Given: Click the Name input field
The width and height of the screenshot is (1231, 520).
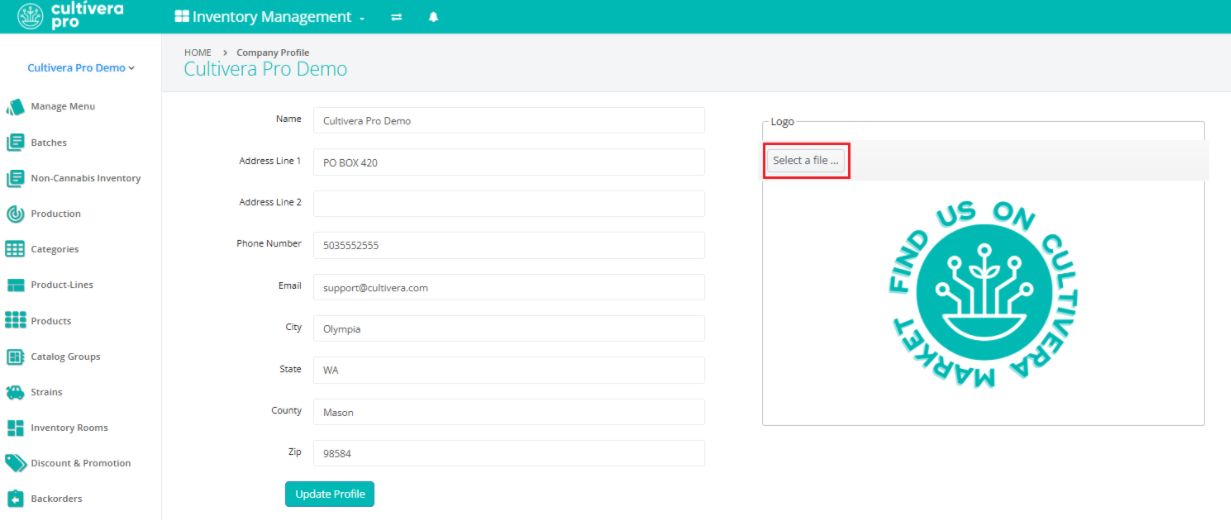Looking at the screenshot, I should tap(509, 120).
